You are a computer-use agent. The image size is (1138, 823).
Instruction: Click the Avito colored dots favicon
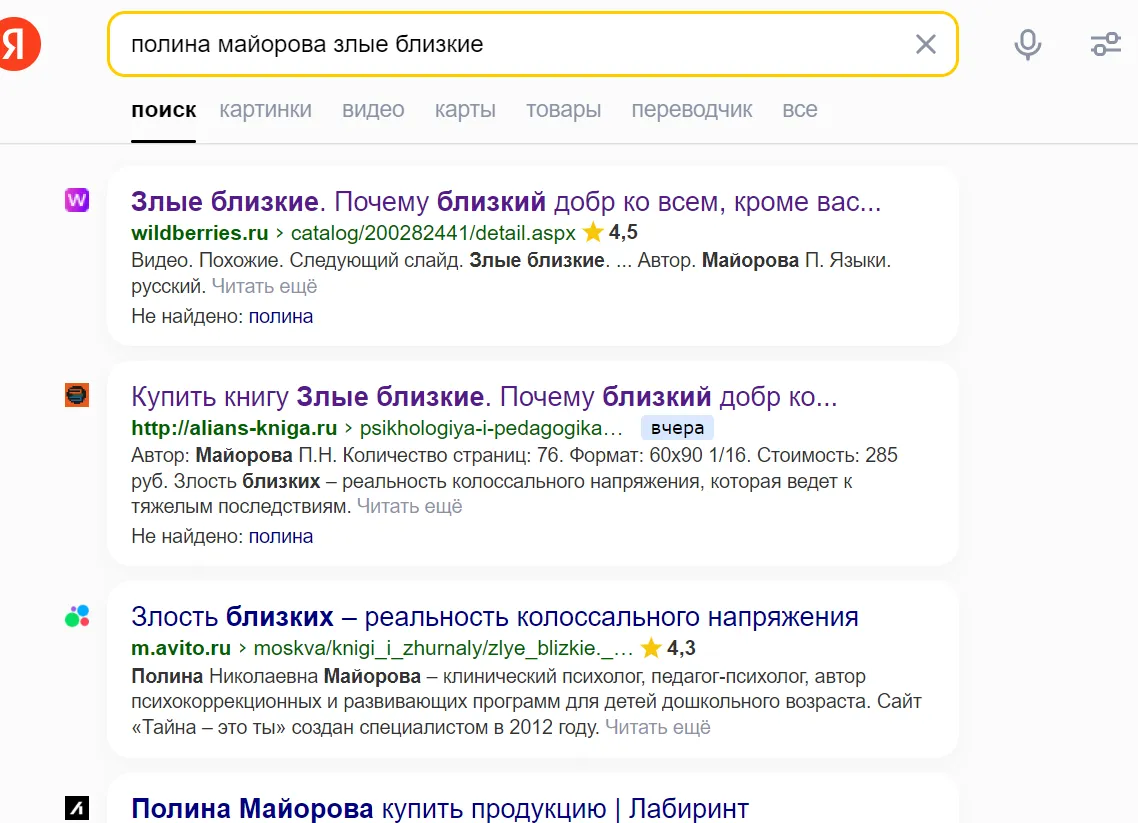(x=77, y=615)
